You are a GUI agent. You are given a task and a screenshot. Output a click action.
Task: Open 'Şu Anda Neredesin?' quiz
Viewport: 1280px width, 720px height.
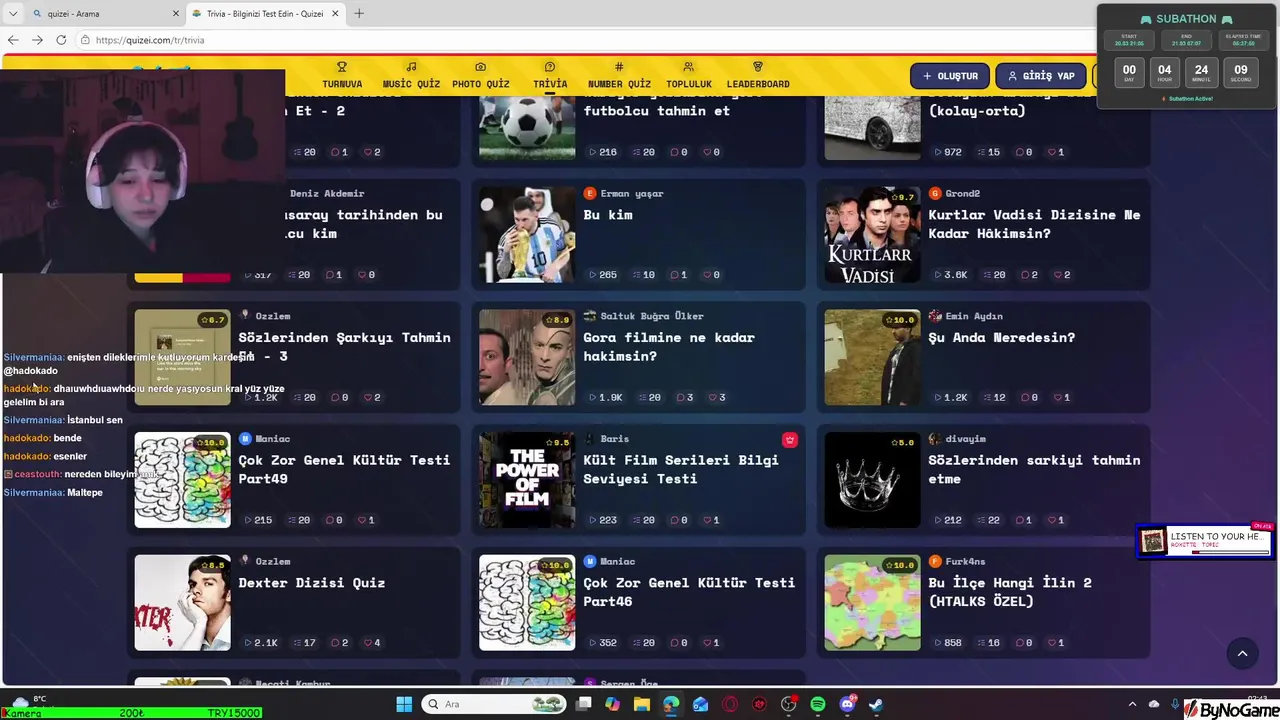coord(1001,337)
